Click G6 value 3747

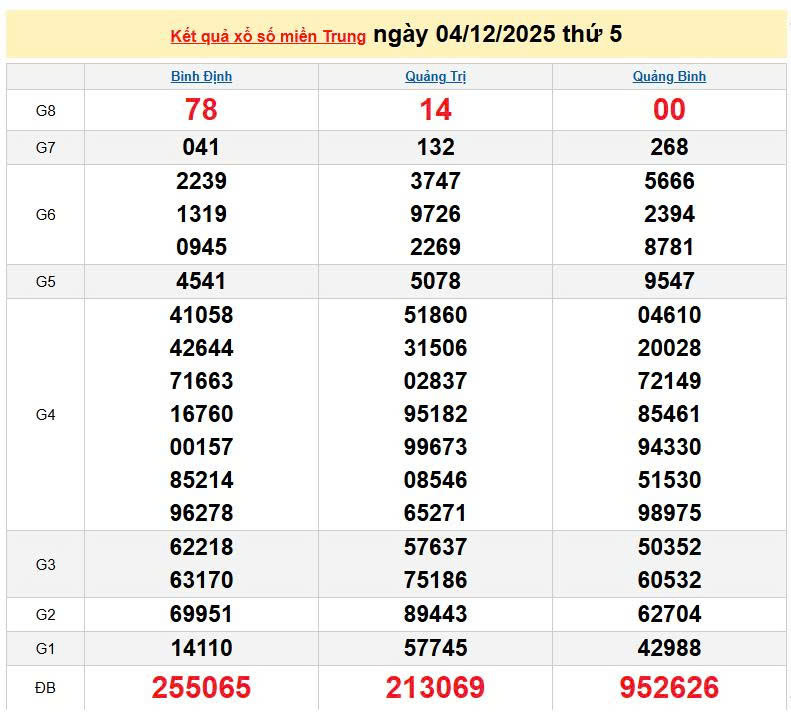coord(435,181)
